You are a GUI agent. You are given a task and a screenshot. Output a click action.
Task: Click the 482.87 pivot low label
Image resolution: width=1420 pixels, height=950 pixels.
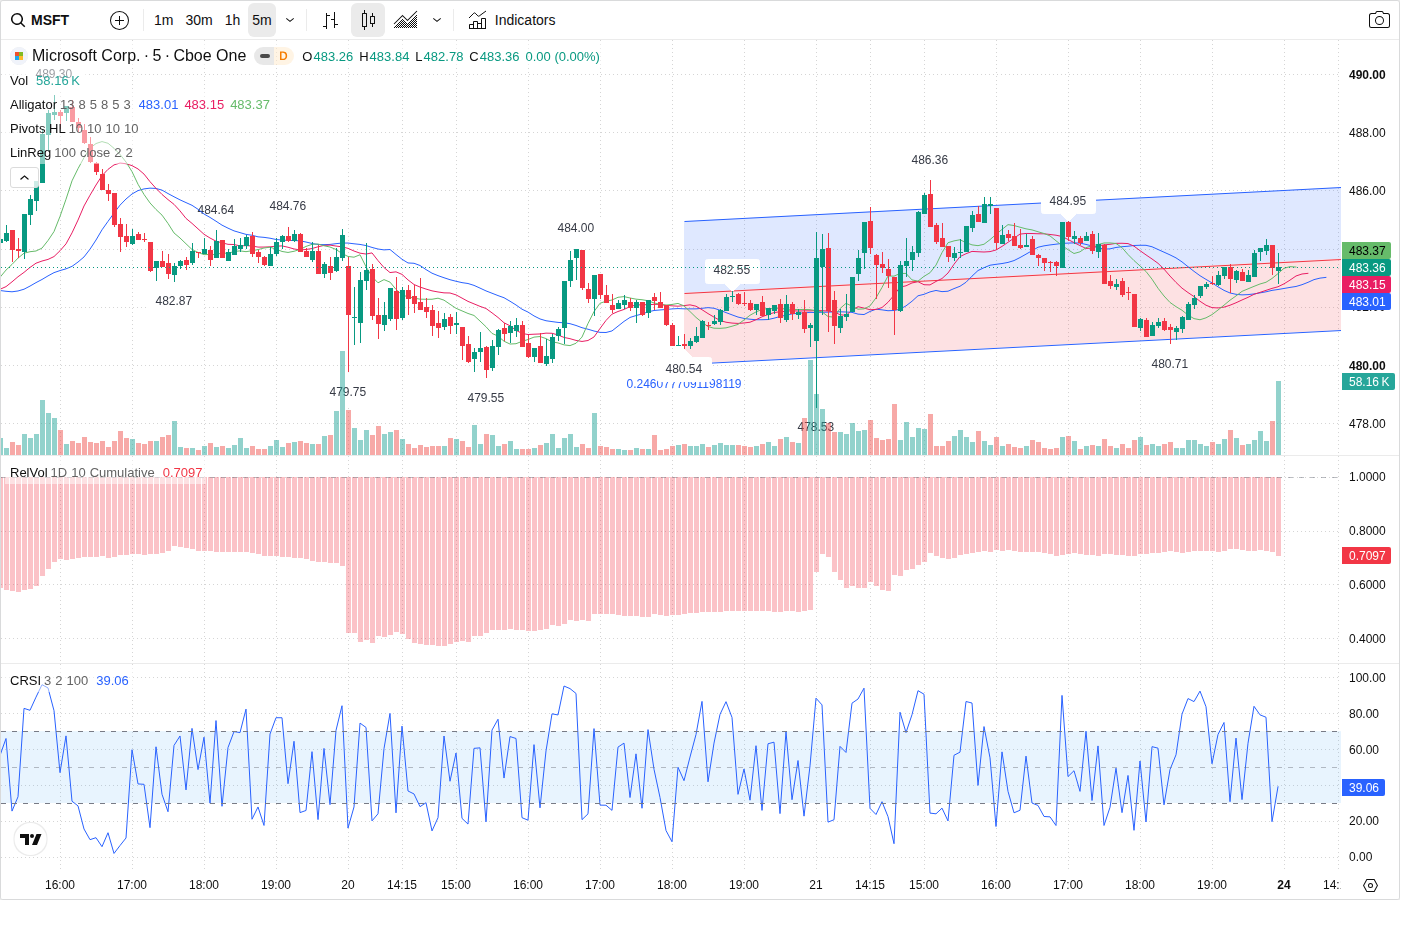[174, 301]
